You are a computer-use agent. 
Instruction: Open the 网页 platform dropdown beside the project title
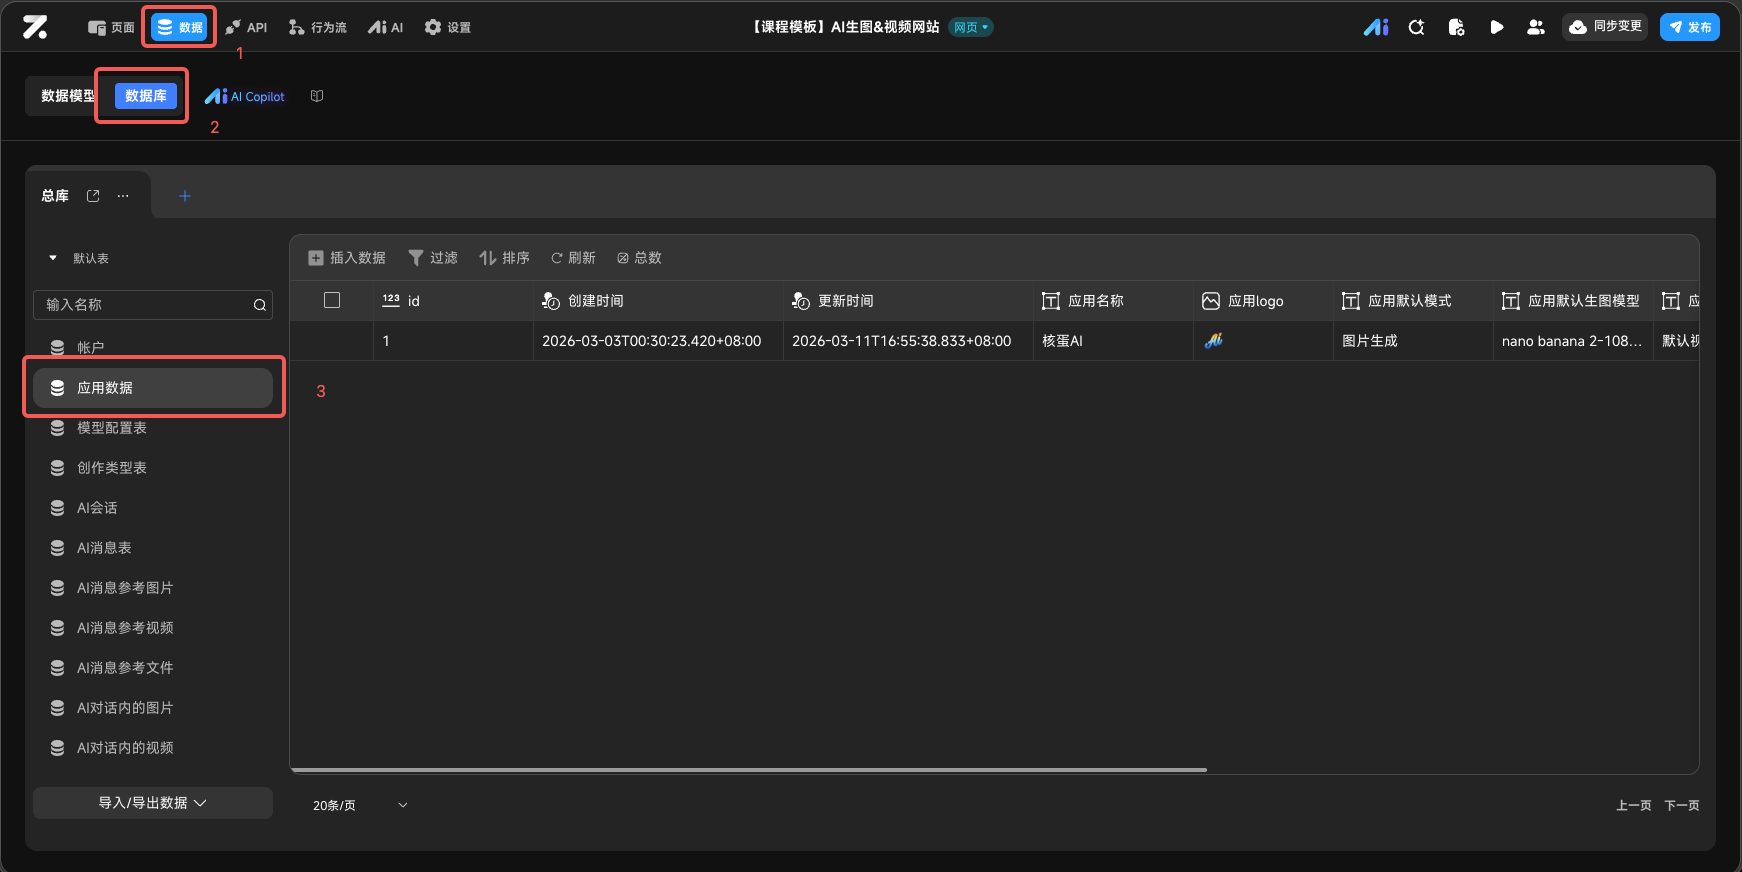tap(970, 27)
